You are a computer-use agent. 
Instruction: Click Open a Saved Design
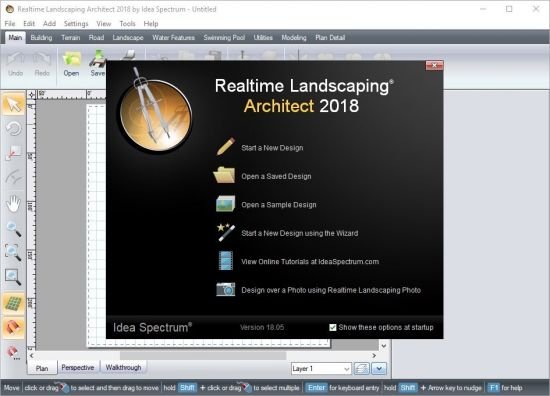click(x=276, y=176)
